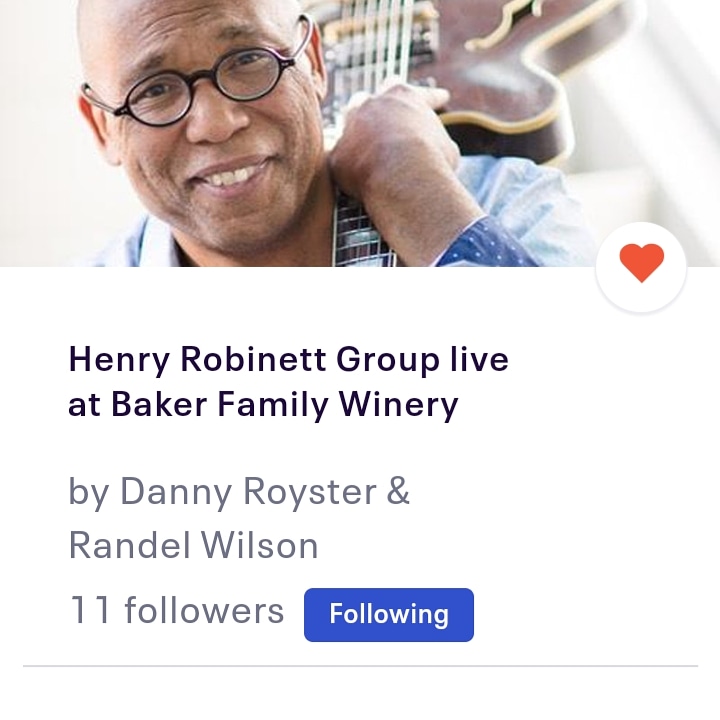Click the word "followers"
This screenshot has height=720, width=720.
click(x=204, y=610)
